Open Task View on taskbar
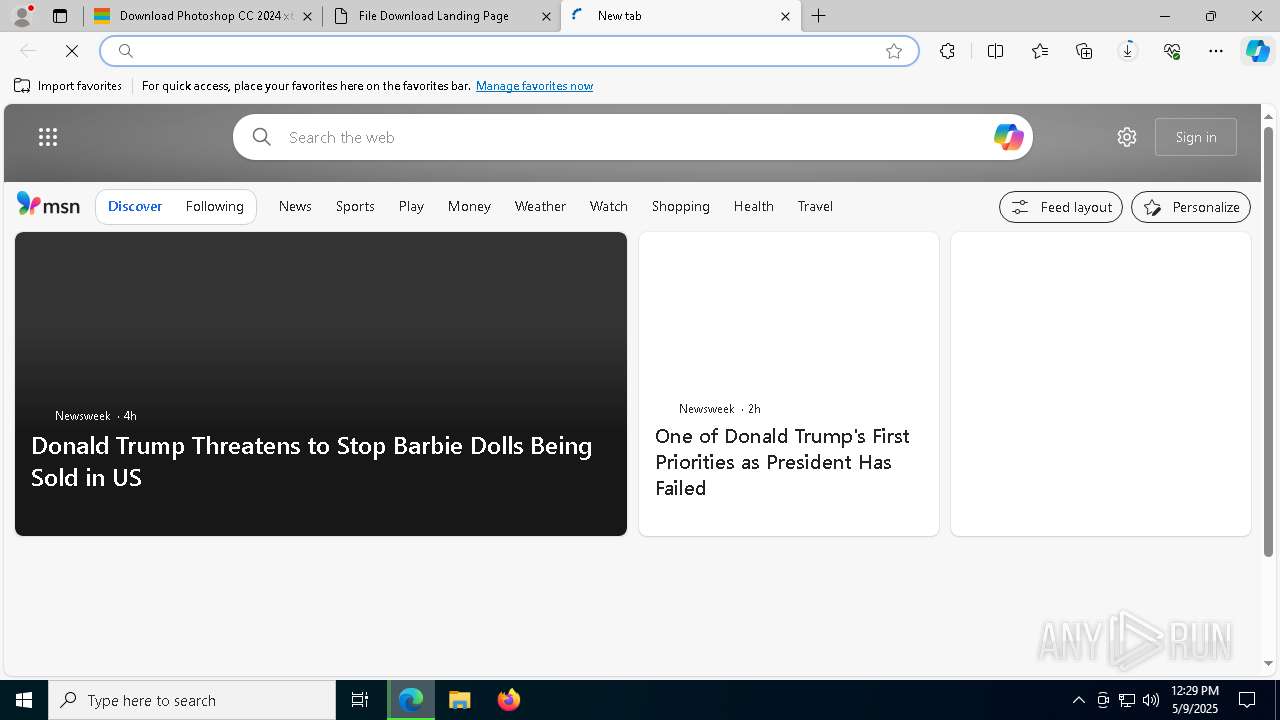The width and height of the screenshot is (1280, 720). pos(360,700)
